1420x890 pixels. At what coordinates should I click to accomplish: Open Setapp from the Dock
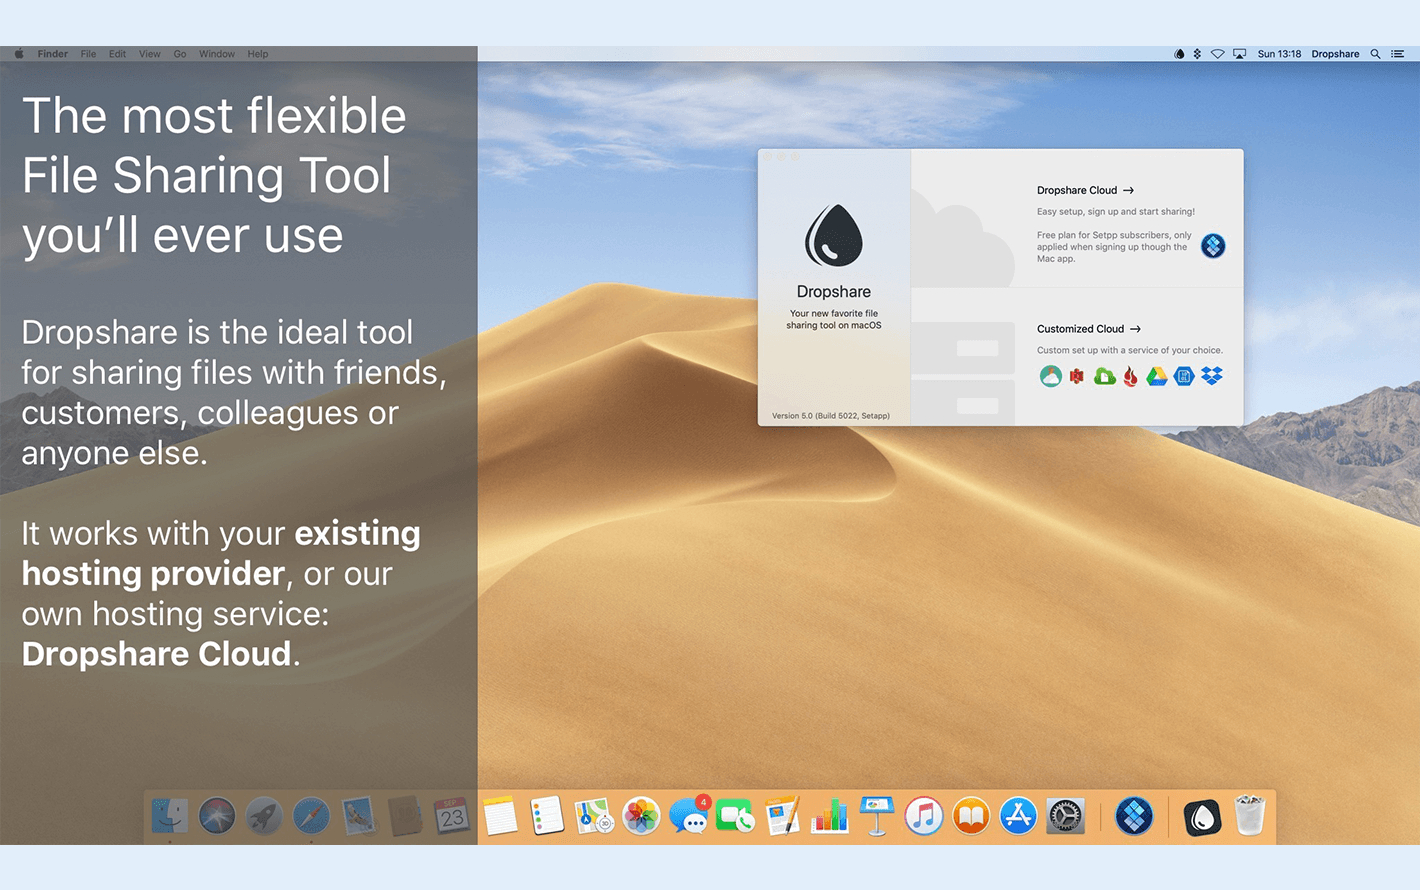[x=1134, y=817]
